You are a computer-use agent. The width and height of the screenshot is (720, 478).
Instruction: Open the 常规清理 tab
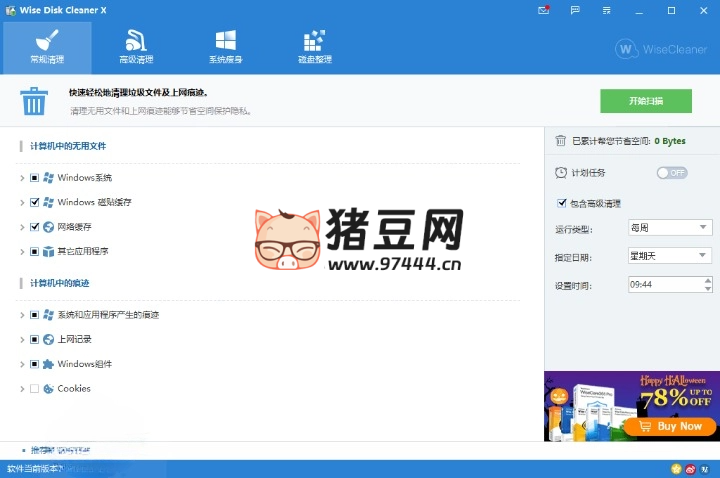point(47,47)
